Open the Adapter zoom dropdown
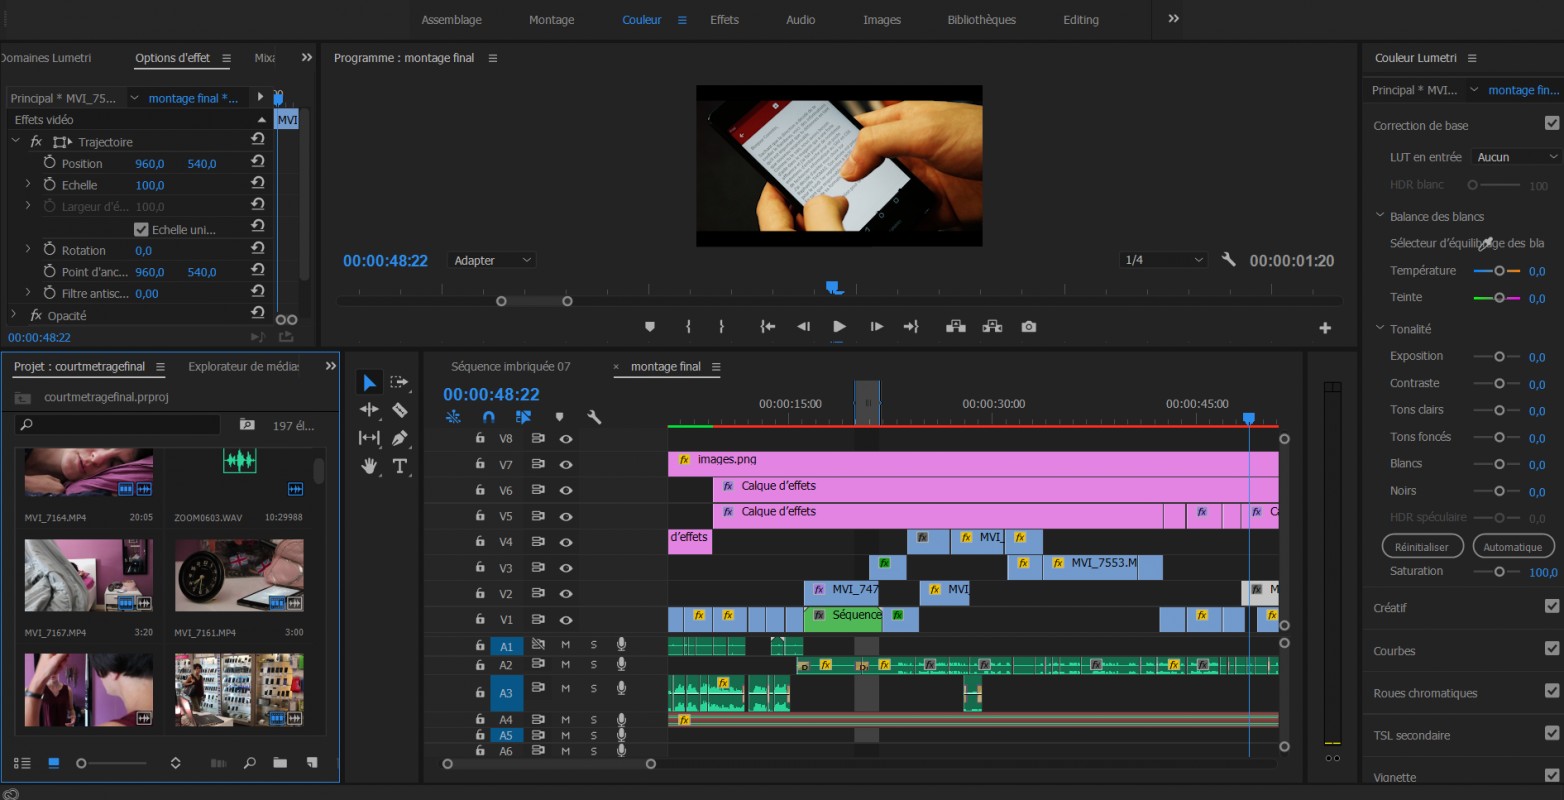The height and width of the screenshot is (800, 1564). pos(491,260)
